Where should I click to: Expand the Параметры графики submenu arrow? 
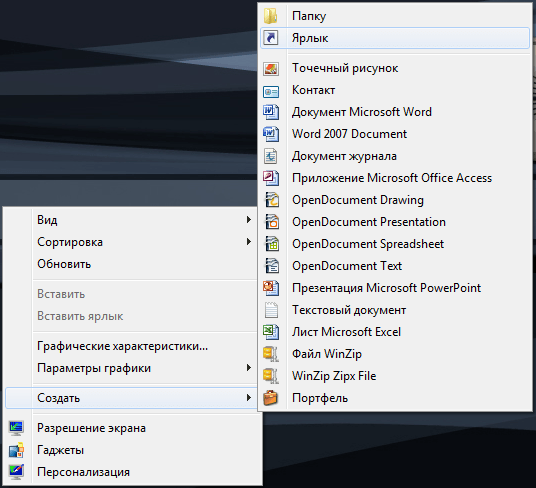(249, 368)
